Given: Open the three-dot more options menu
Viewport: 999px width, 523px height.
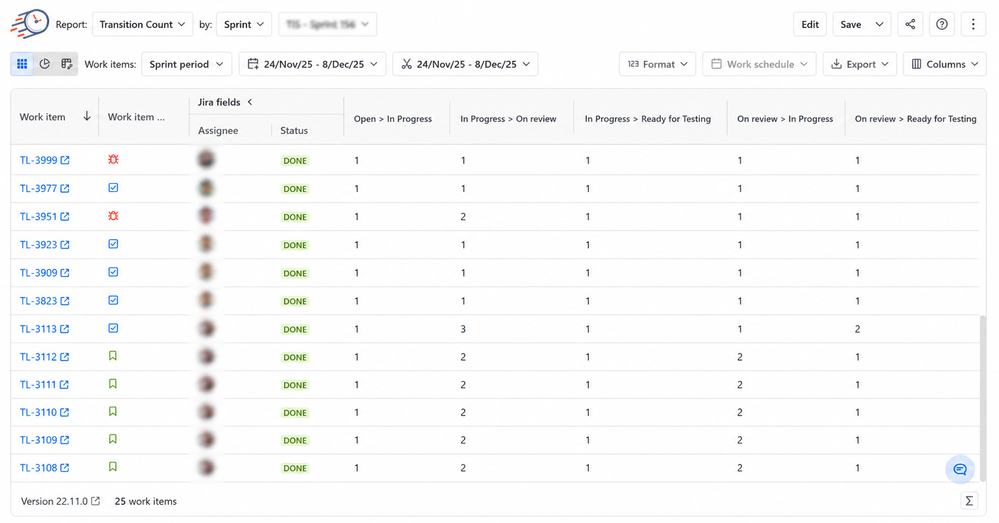Looking at the screenshot, I should pyautogui.click(x=973, y=24).
